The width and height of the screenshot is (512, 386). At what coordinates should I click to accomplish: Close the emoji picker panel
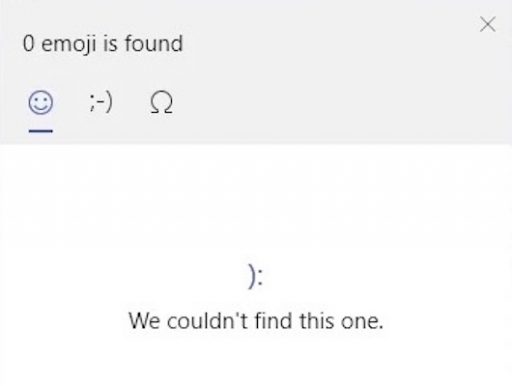pyautogui.click(x=488, y=24)
